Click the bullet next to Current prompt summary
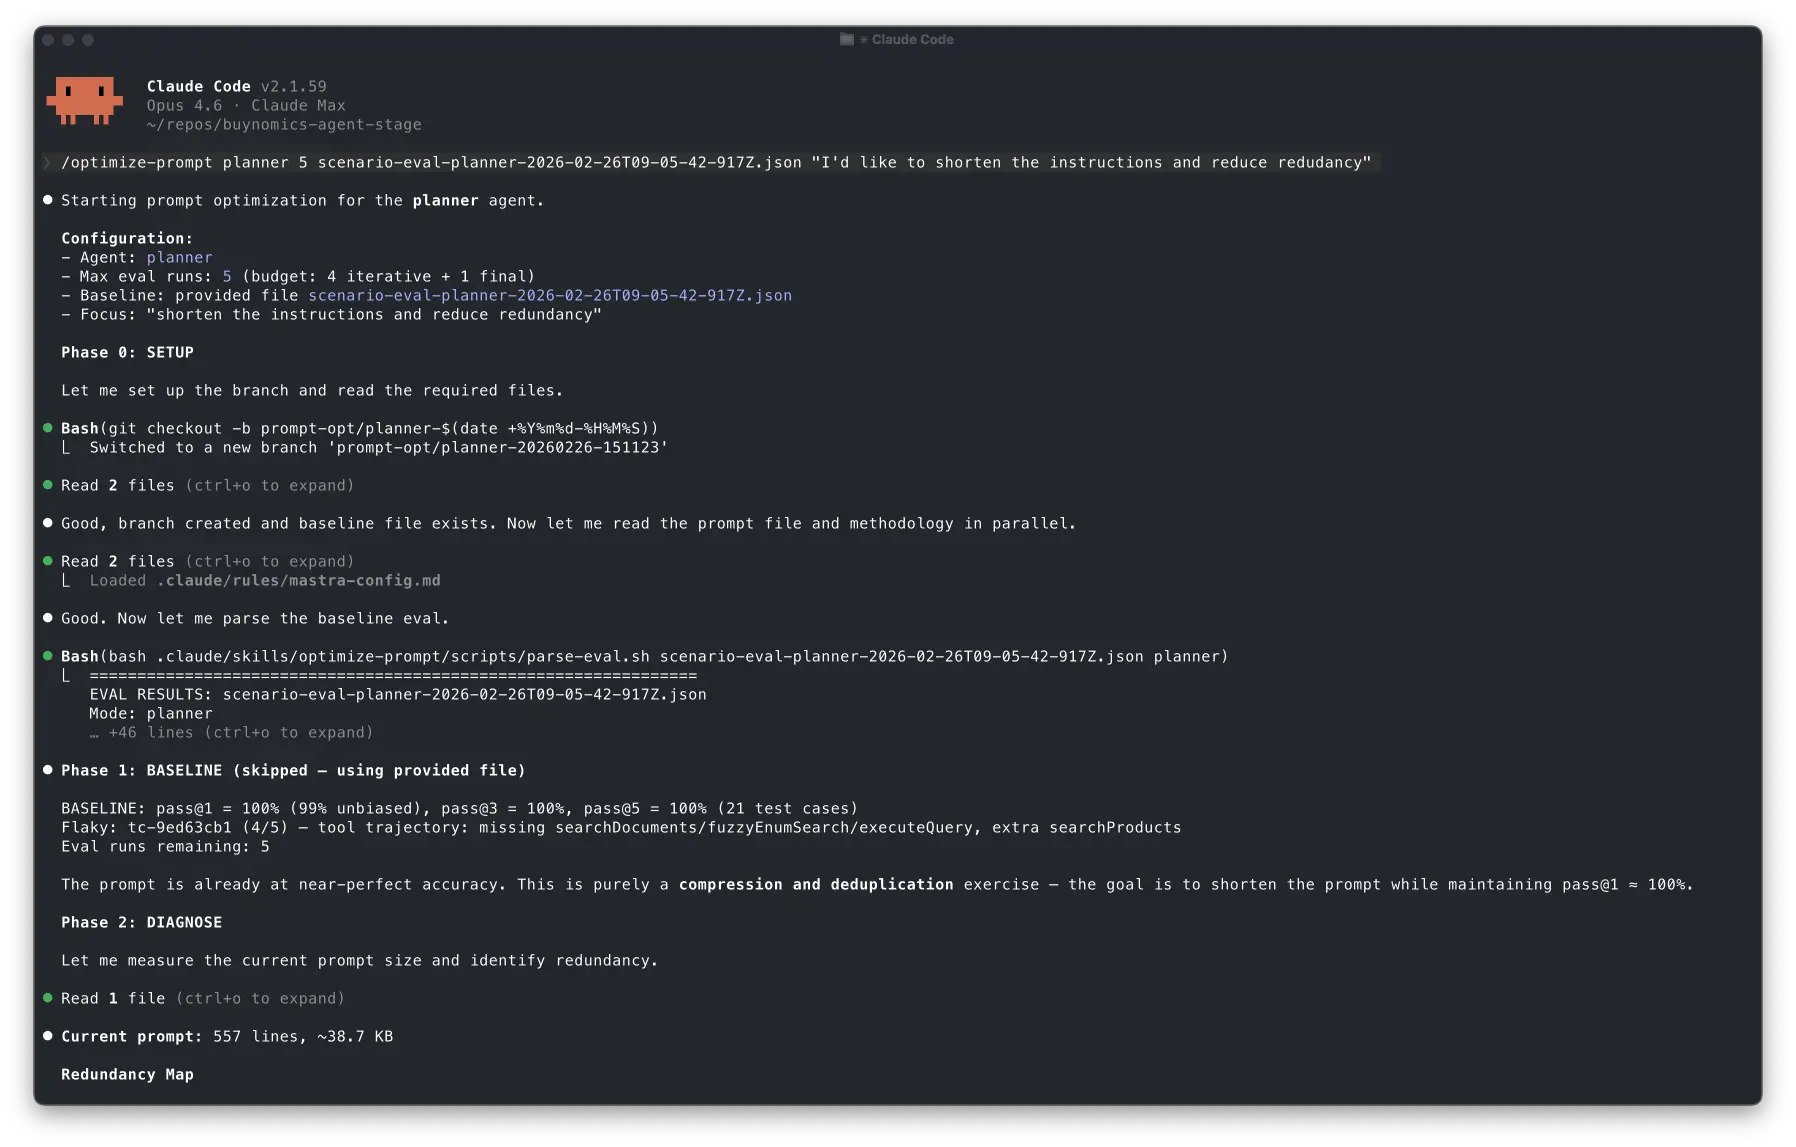The width and height of the screenshot is (1796, 1147). click(47, 1037)
